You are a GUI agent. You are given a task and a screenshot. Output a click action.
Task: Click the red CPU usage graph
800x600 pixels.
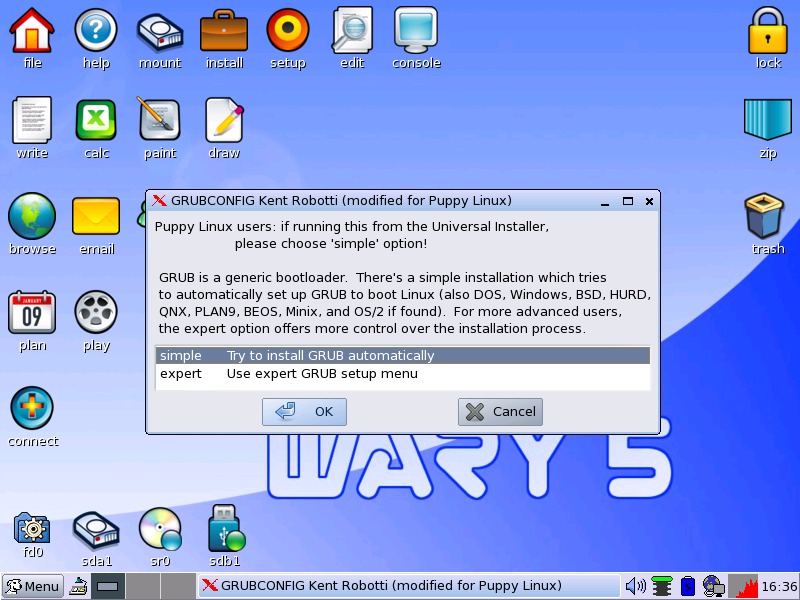click(743, 586)
